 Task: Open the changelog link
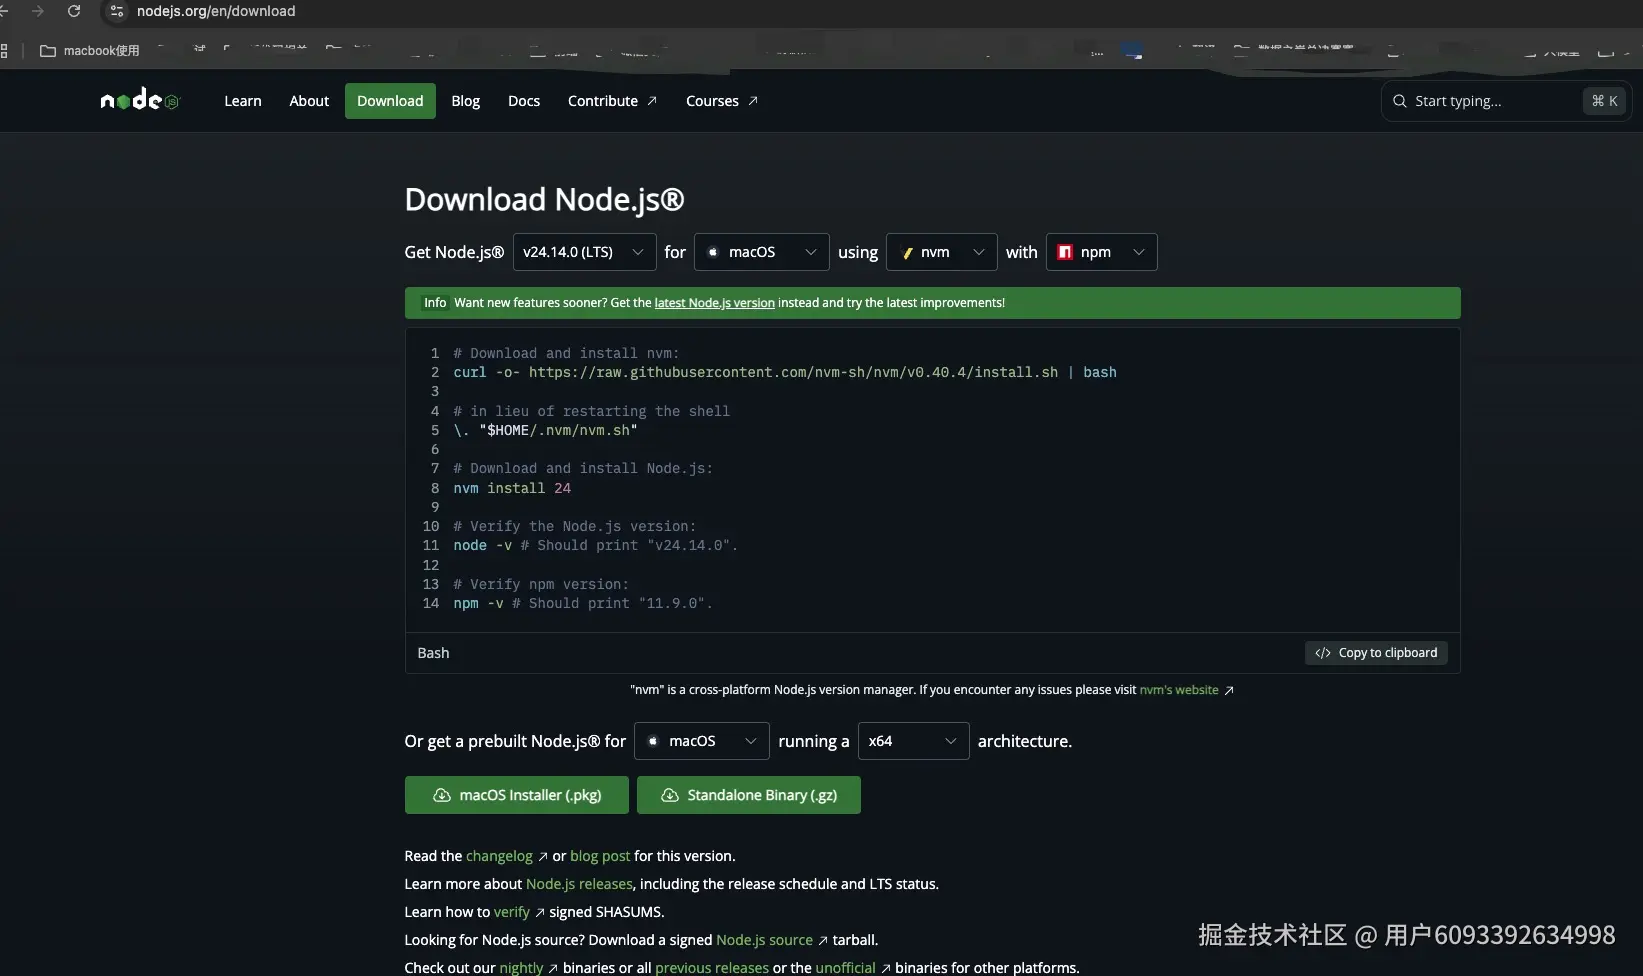coord(499,856)
